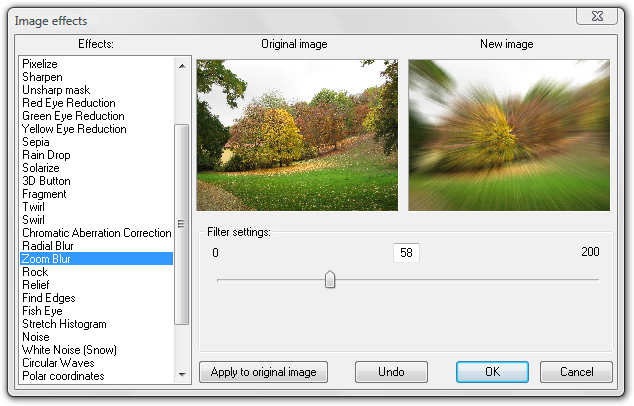Select the Find Edges effect

96,298
